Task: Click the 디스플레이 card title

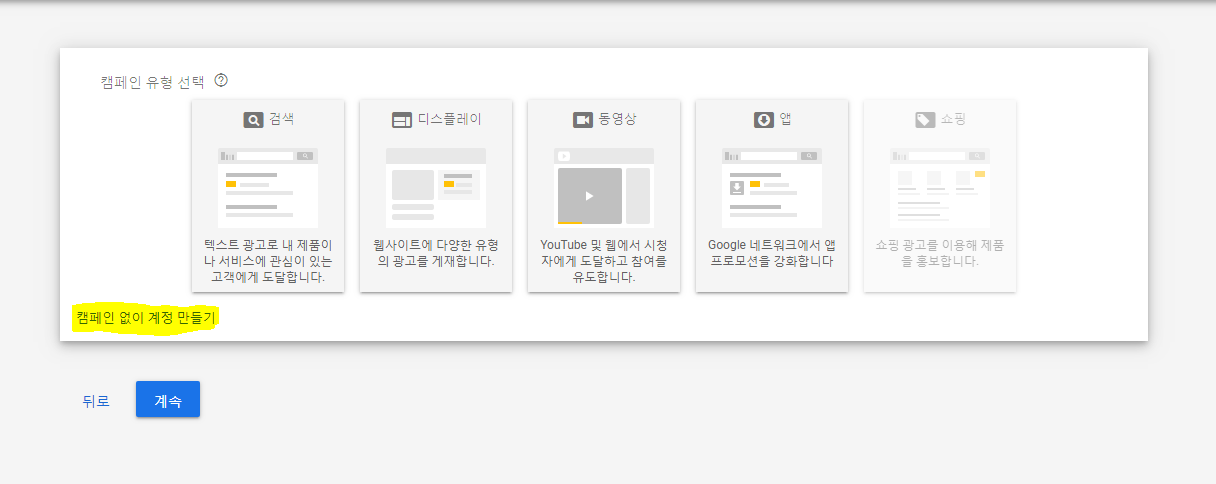Action: tap(449, 119)
